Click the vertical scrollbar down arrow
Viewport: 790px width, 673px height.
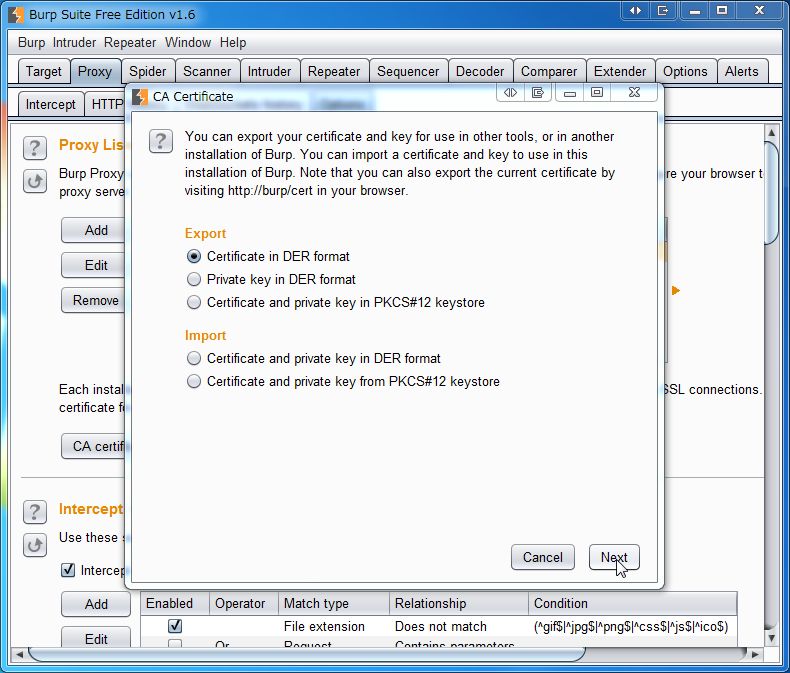pos(771,638)
